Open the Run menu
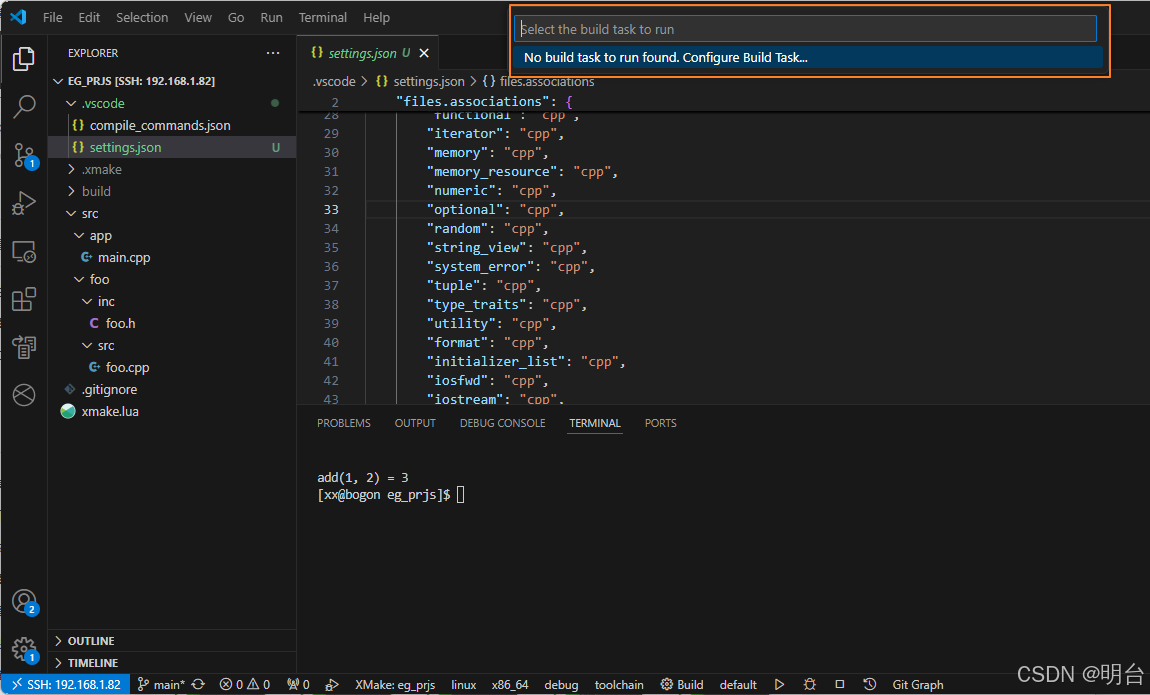Viewport: 1150px width, 695px height. (271, 17)
